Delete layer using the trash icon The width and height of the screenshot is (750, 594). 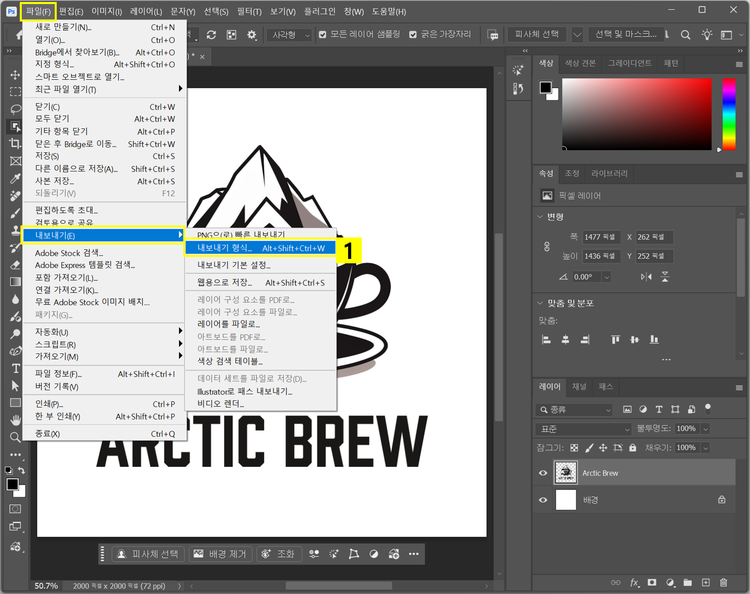click(723, 582)
